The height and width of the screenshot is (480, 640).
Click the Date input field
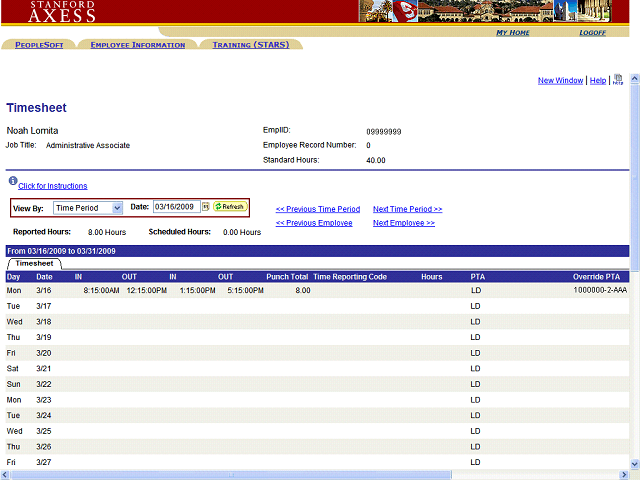pos(175,207)
